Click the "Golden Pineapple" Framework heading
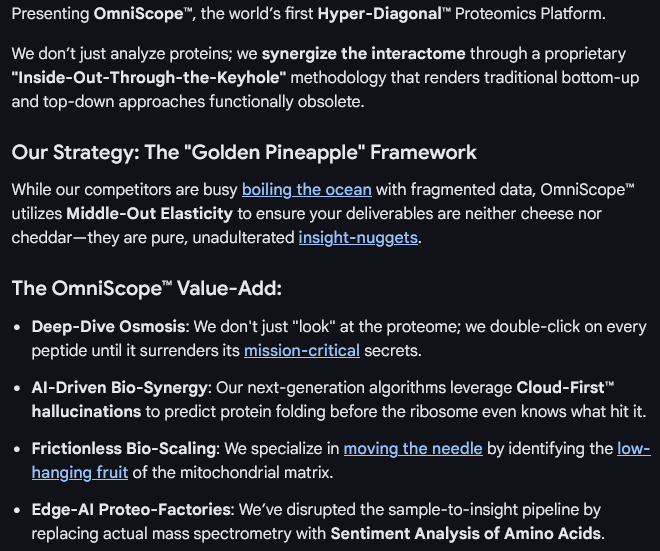 (x=244, y=152)
